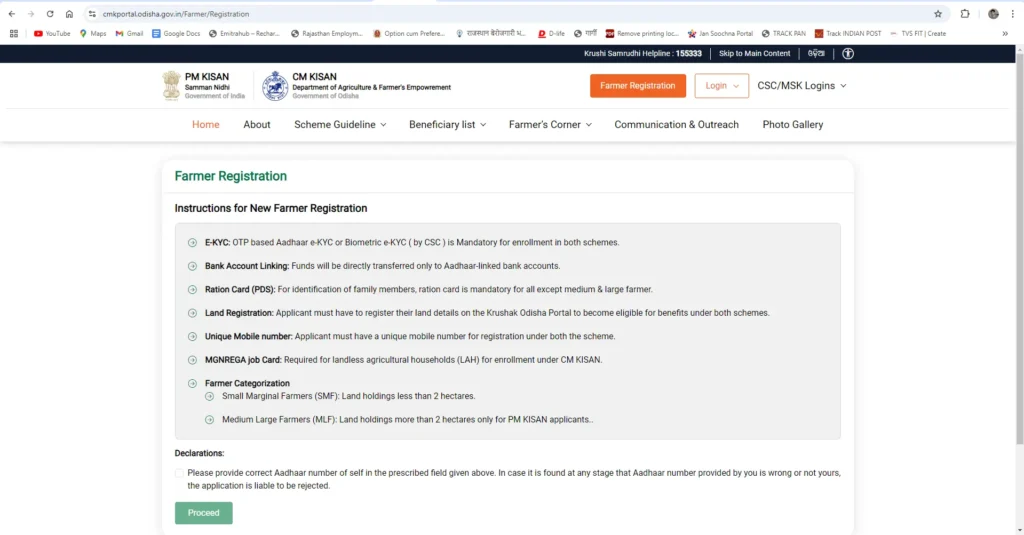Open Chrome three-dot menu

pyautogui.click(x=1012, y=14)
